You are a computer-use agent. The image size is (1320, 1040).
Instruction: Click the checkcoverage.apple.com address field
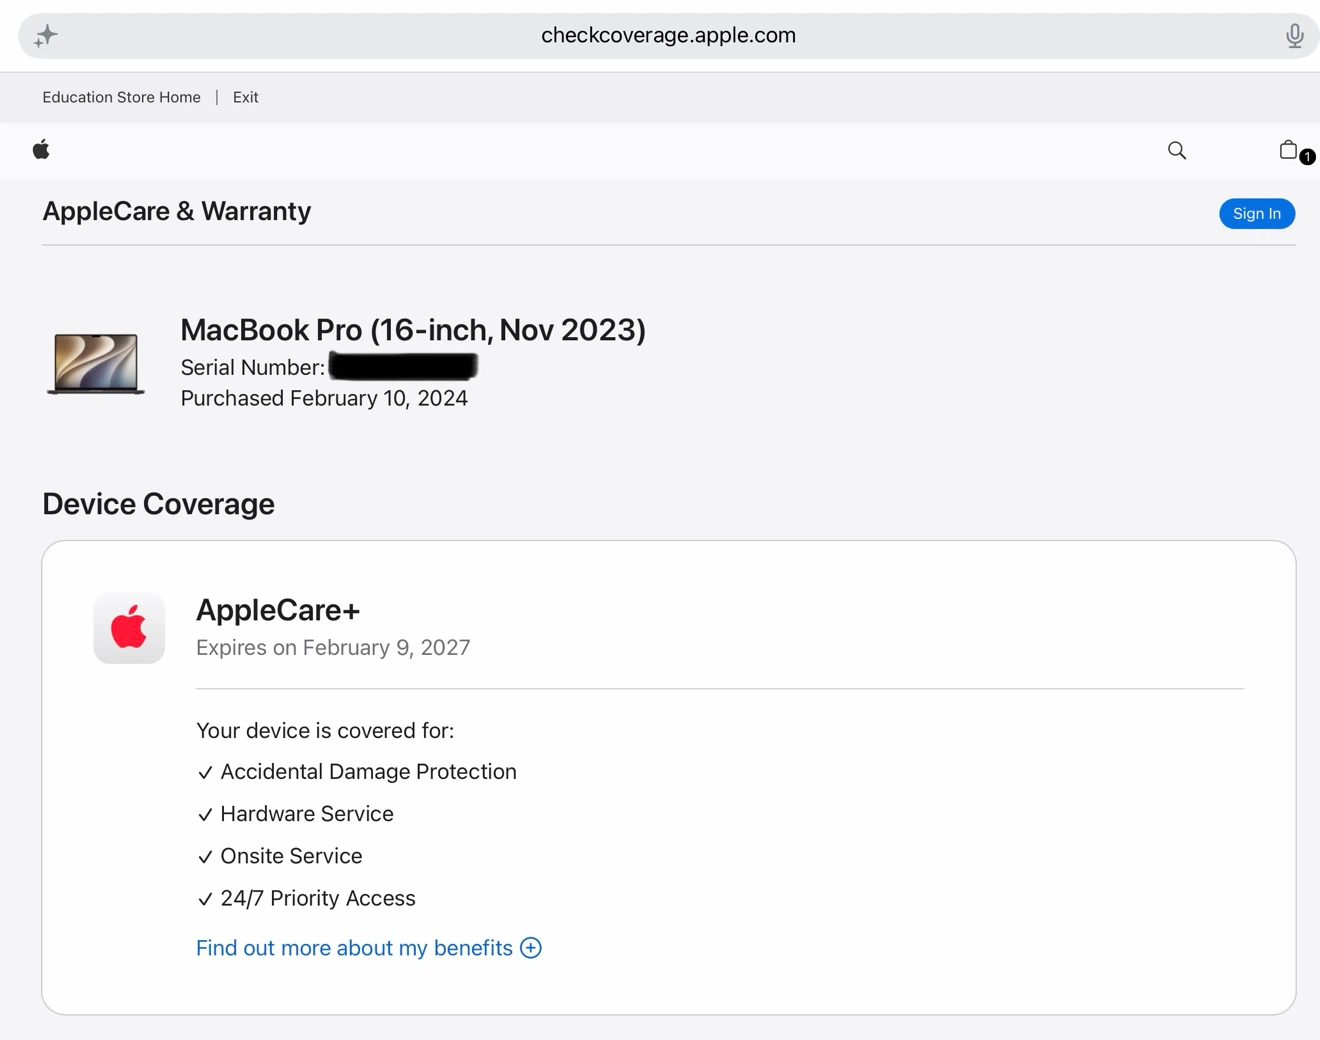[668, 36]
